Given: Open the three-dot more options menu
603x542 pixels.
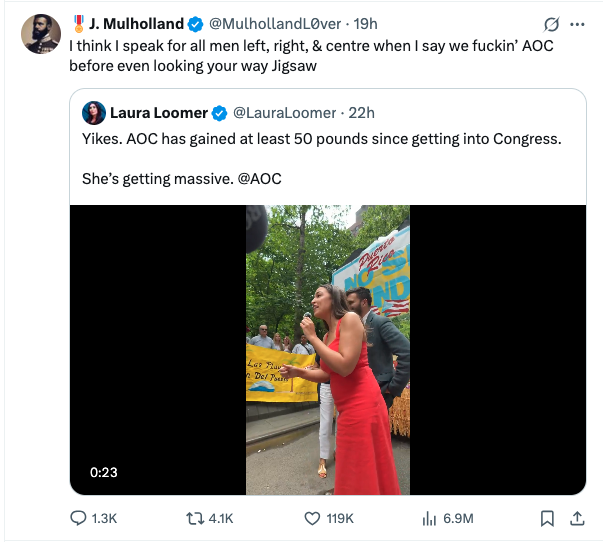Looking at the screenshot, I should [577, 25].
